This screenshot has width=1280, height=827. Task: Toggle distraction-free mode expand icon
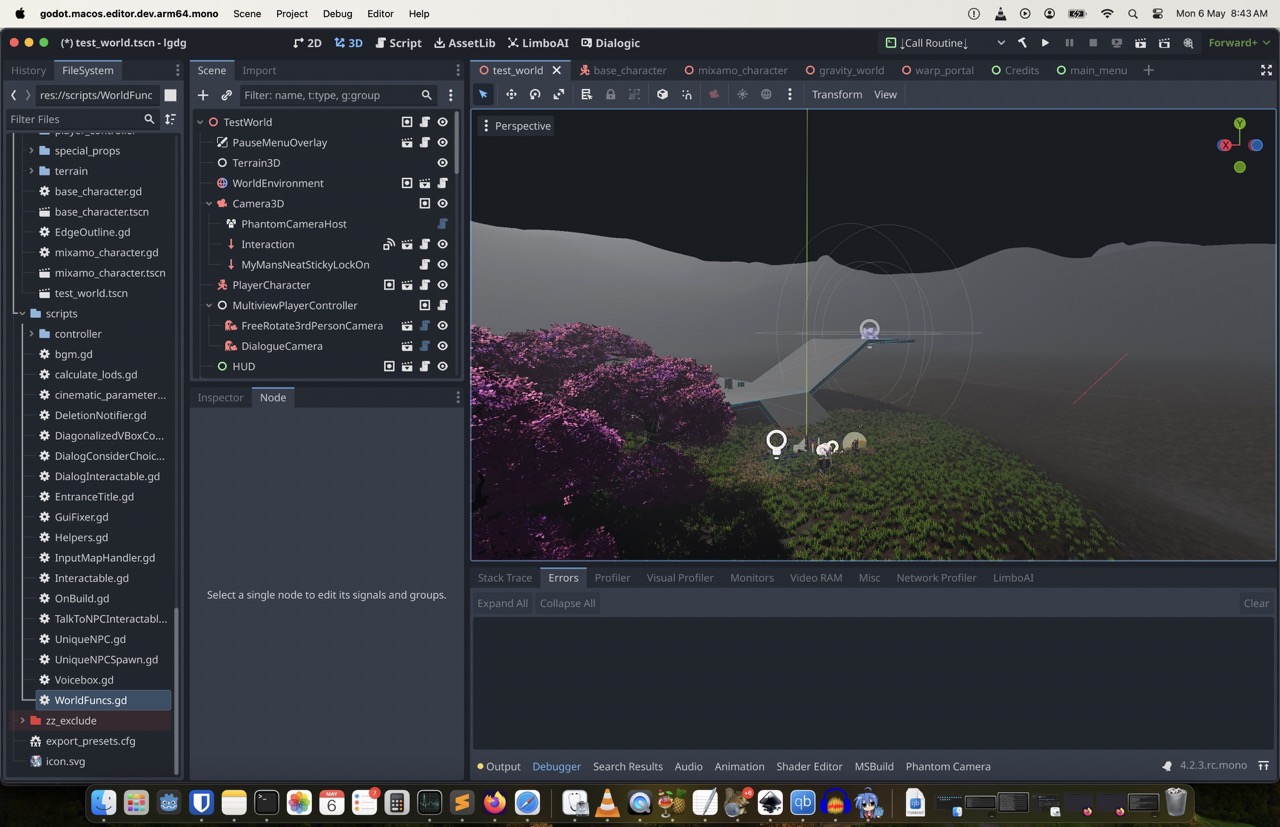point(1266,70)
